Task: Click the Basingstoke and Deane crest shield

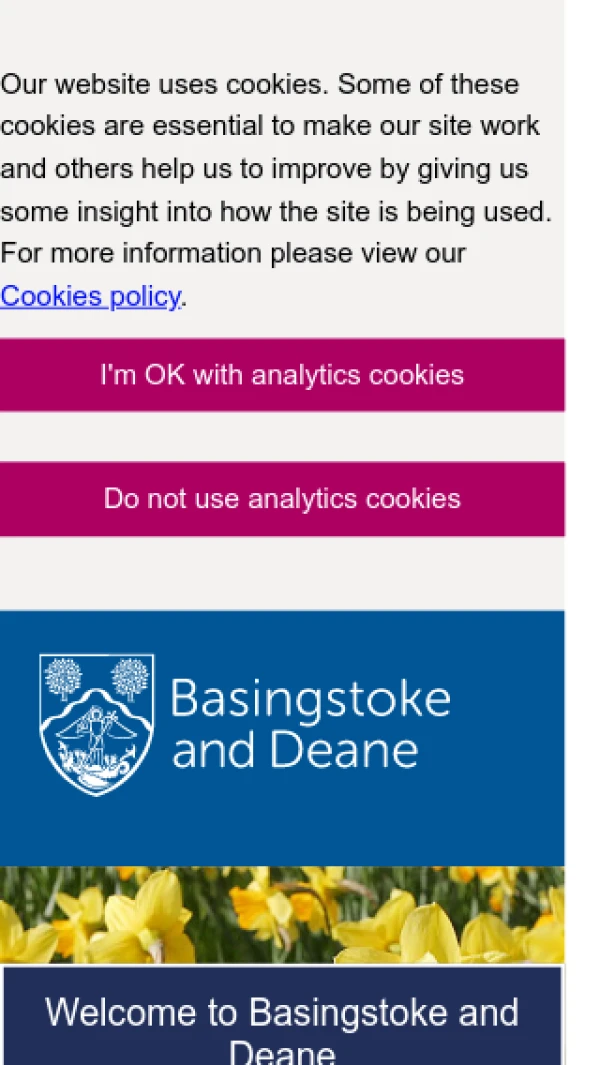Action: point(96,724)
